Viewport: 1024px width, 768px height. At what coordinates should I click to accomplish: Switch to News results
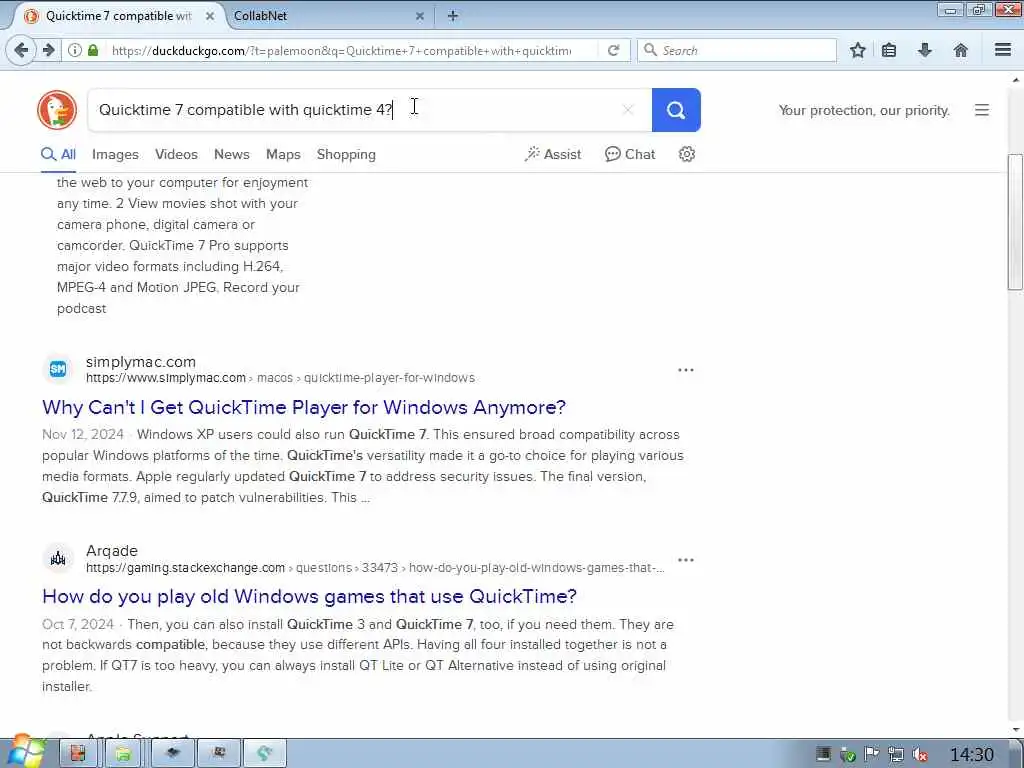232,155
